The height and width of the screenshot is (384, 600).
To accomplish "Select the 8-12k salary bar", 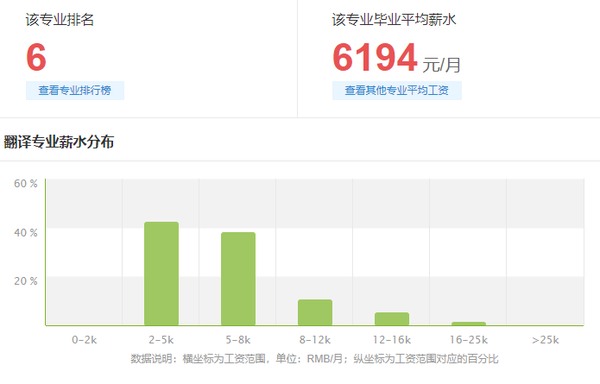I will click(315, 312).
